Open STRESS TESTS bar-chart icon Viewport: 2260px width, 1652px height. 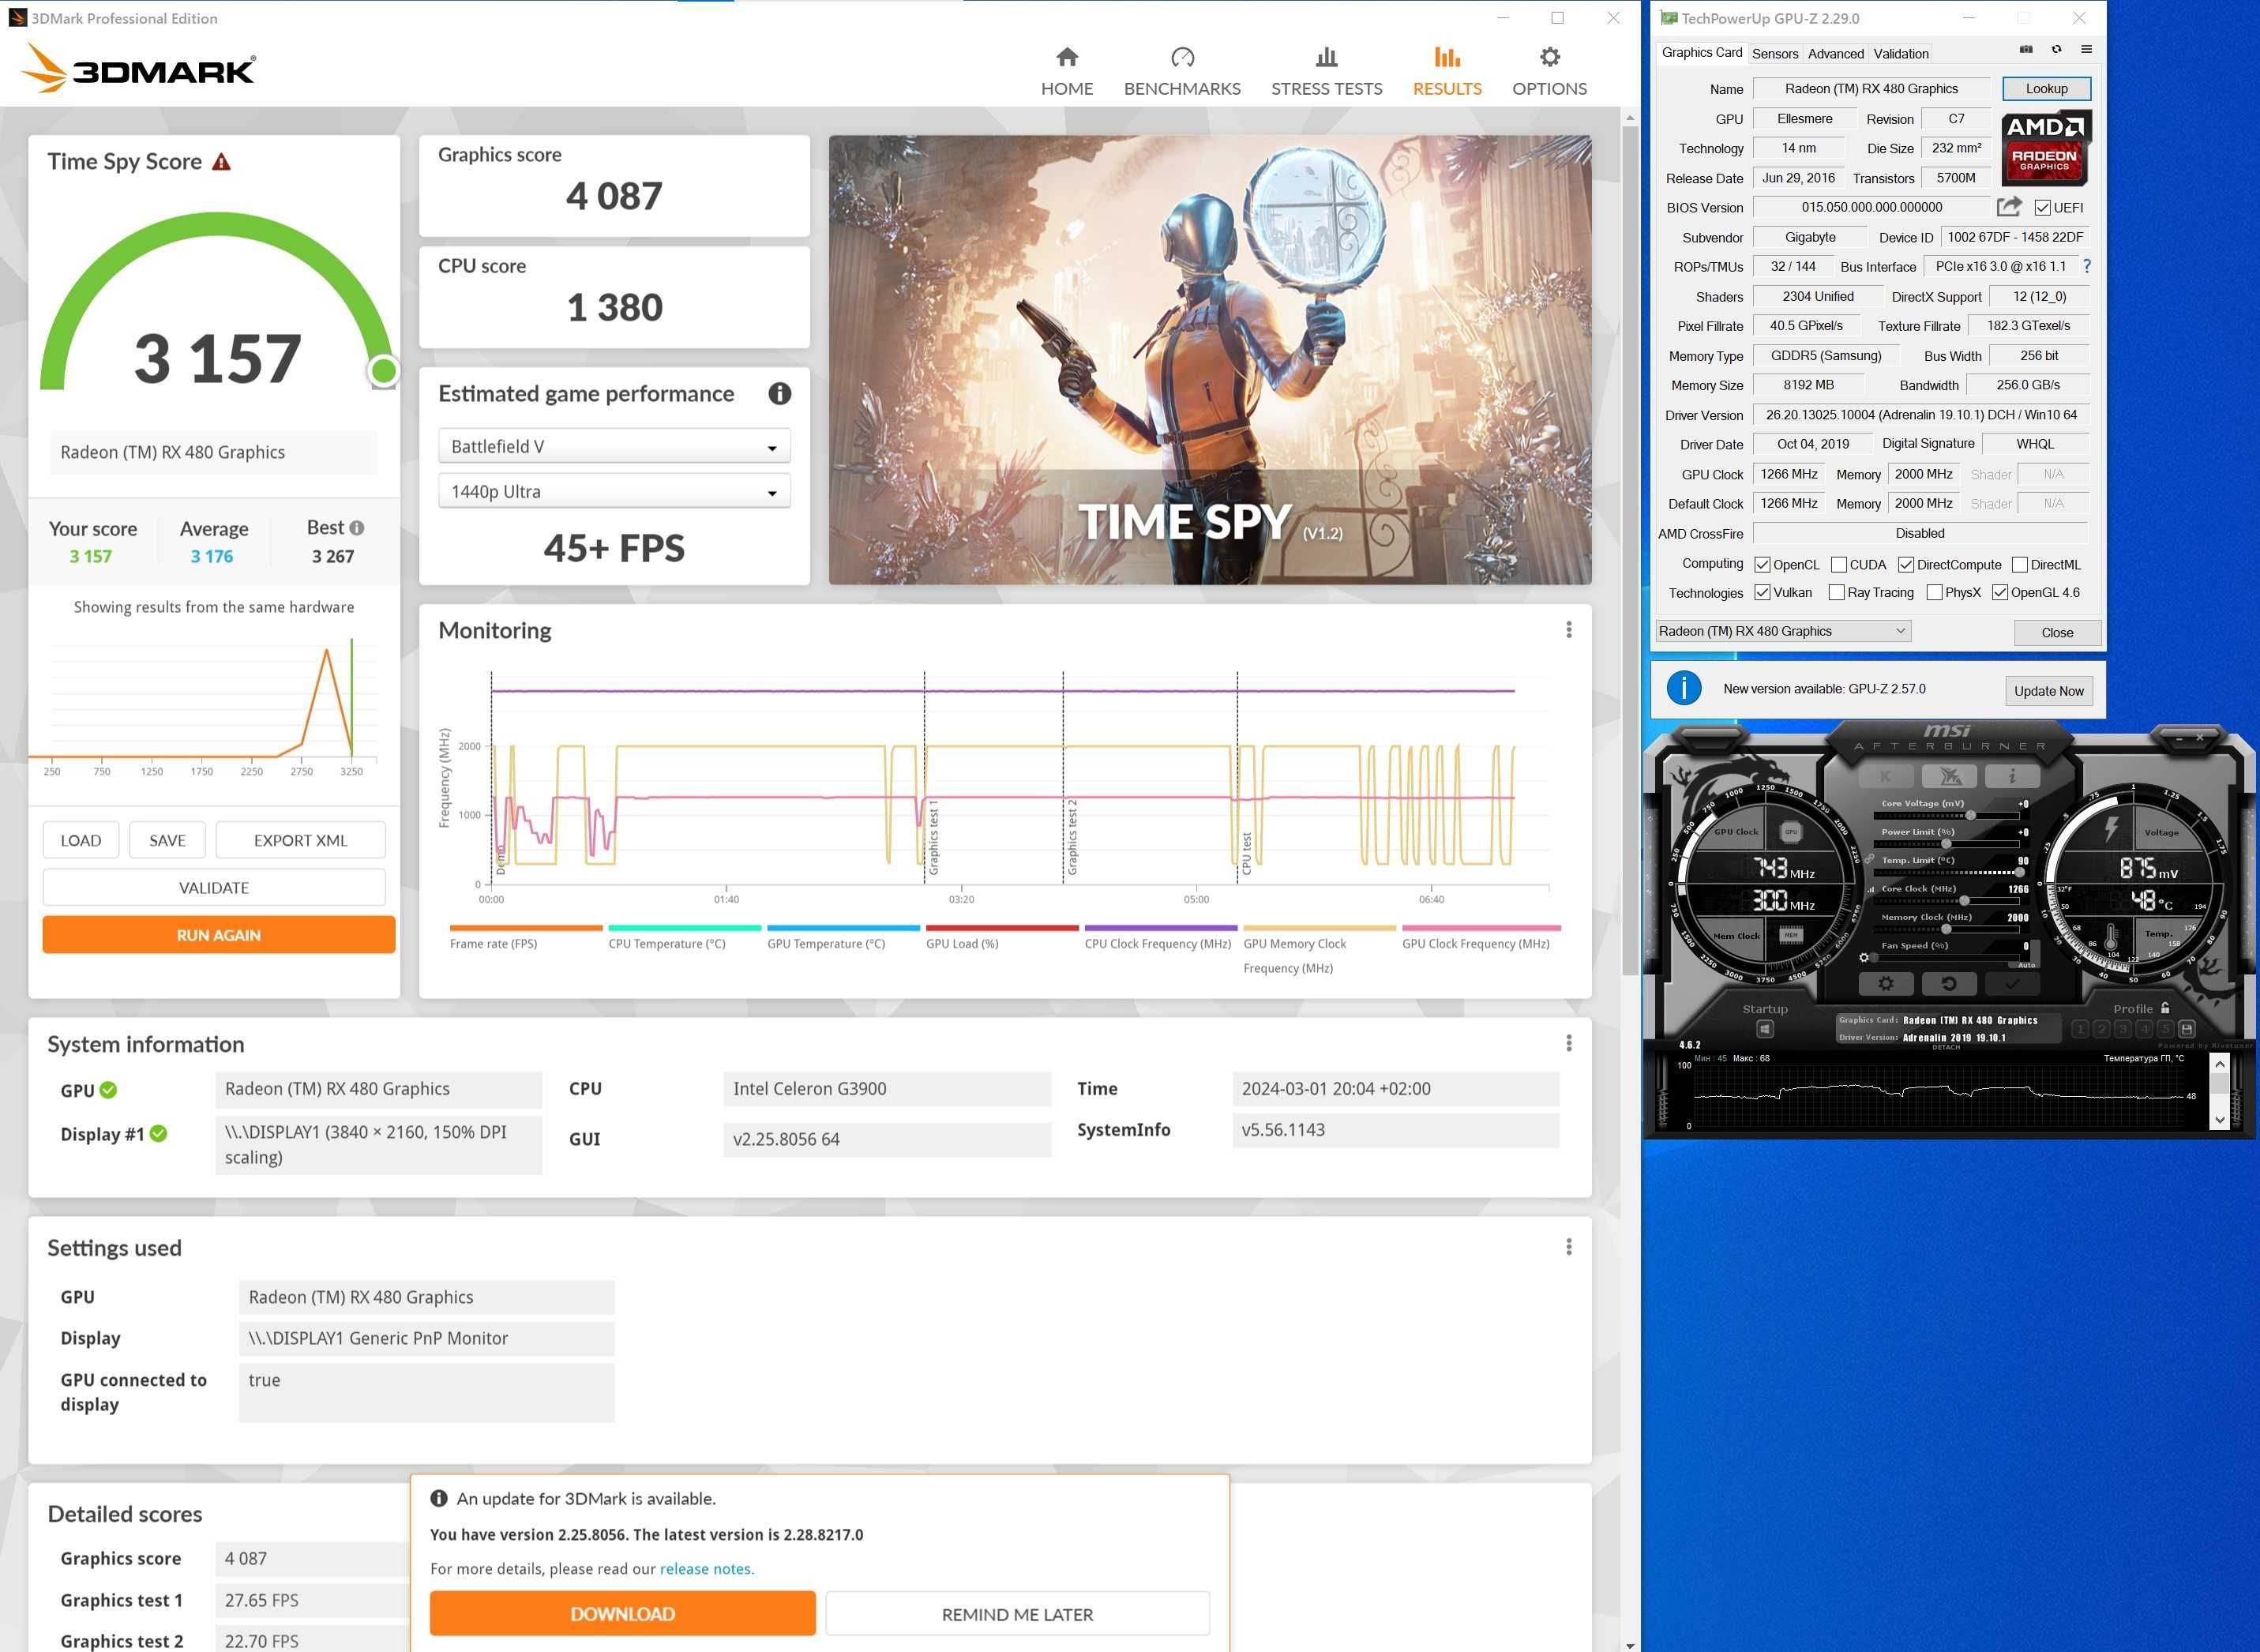(1326, 57)
